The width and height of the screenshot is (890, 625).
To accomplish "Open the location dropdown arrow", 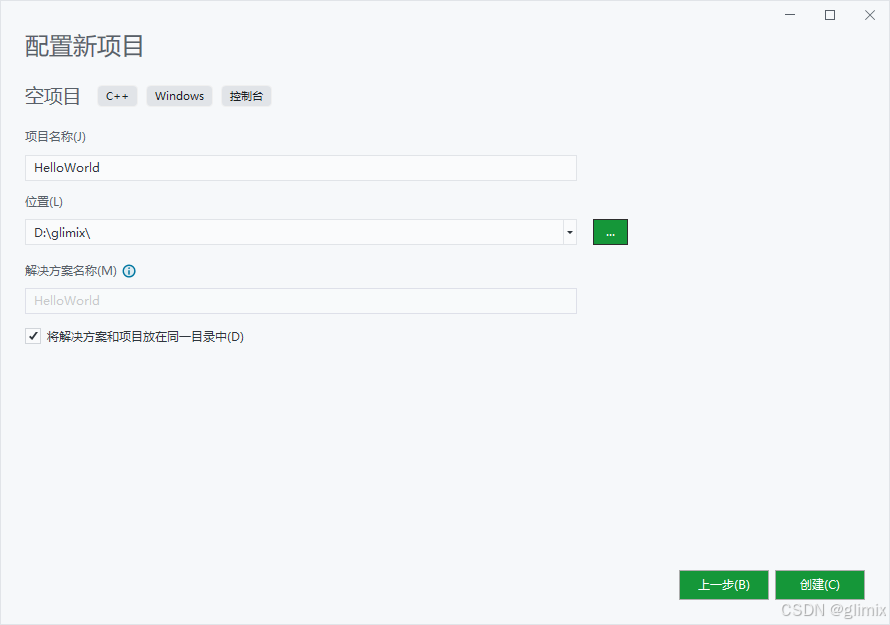I will click(x=569, y=231).
